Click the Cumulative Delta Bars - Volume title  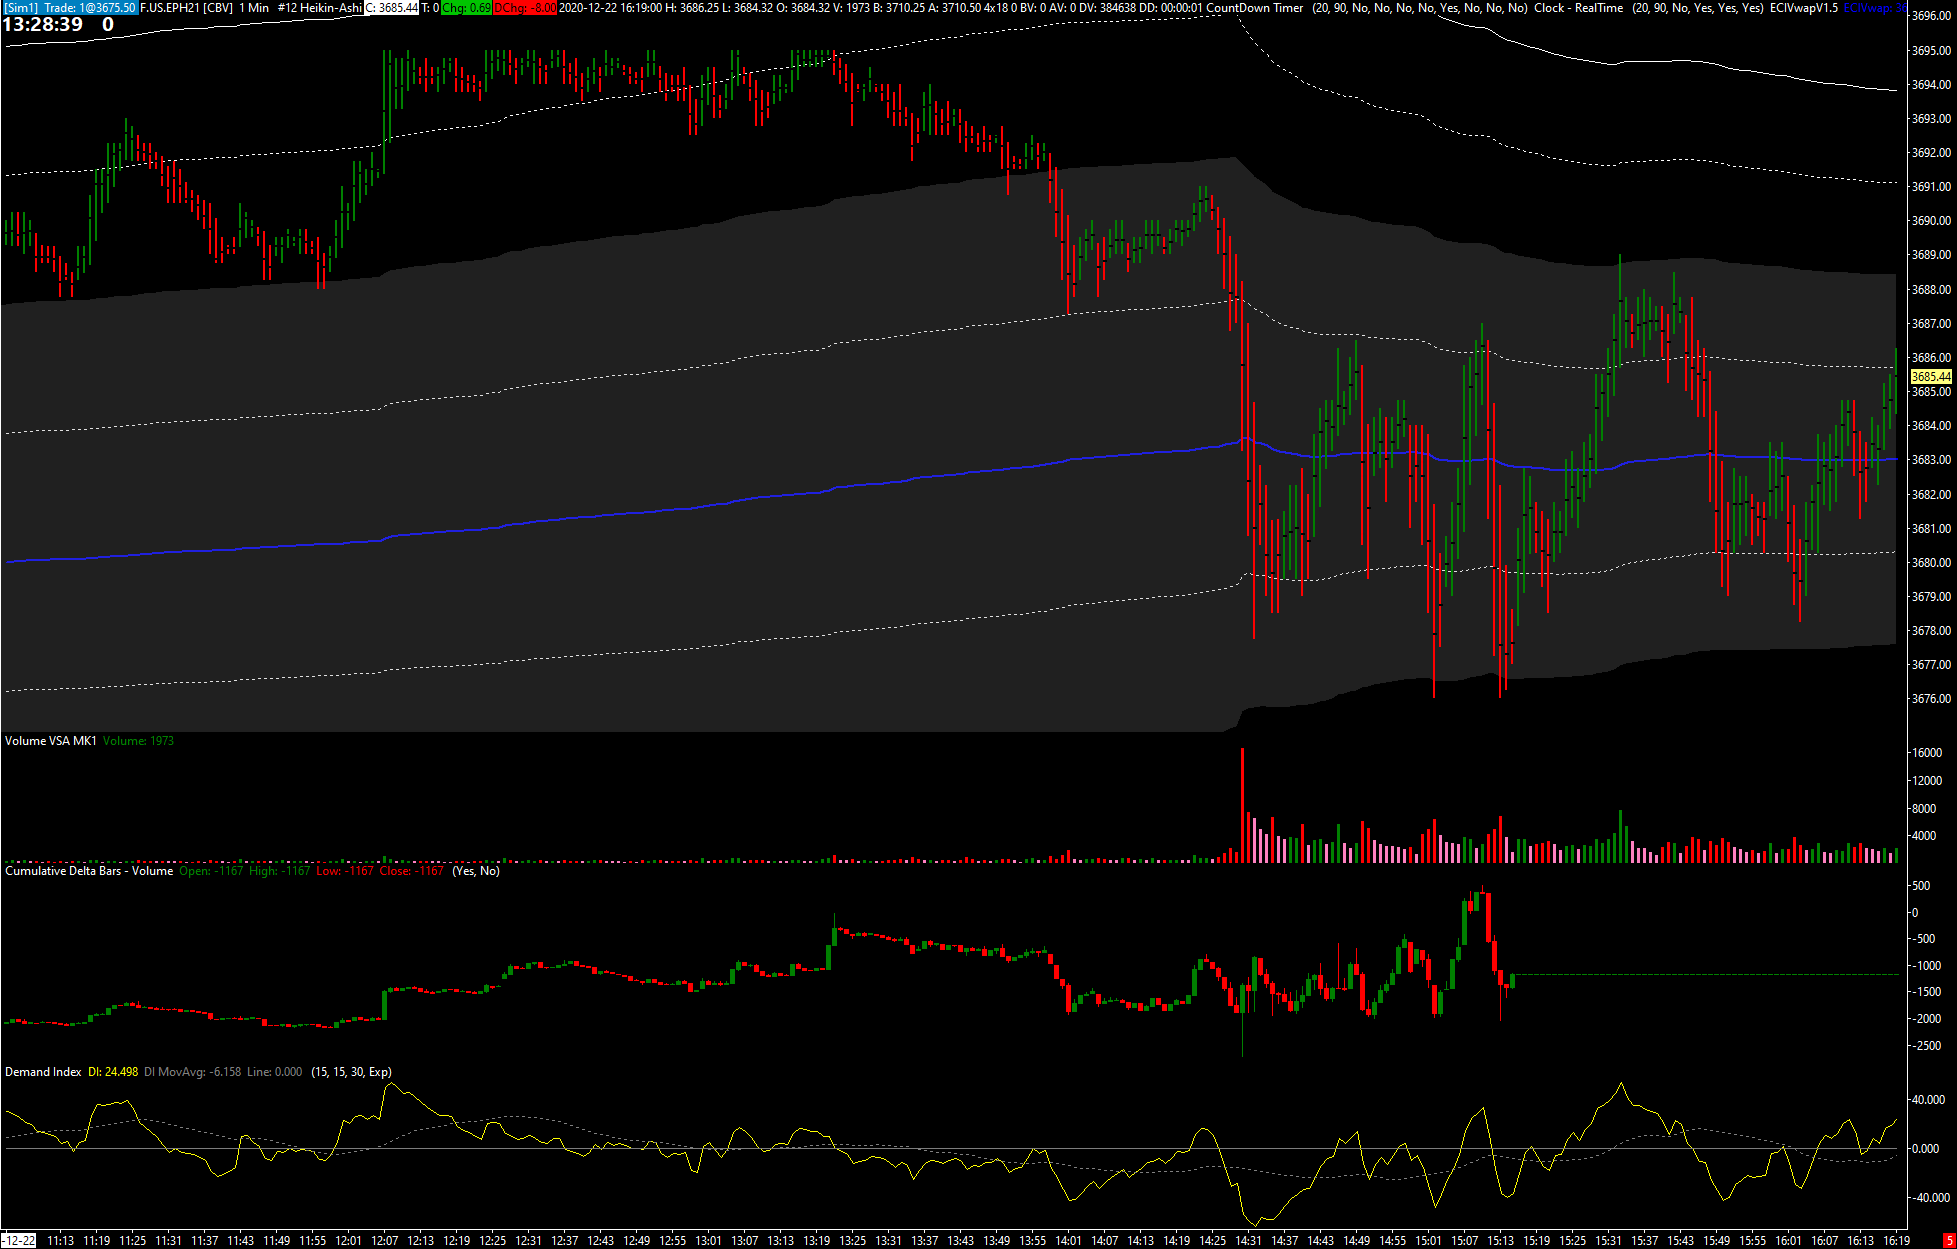pos(89,871)
